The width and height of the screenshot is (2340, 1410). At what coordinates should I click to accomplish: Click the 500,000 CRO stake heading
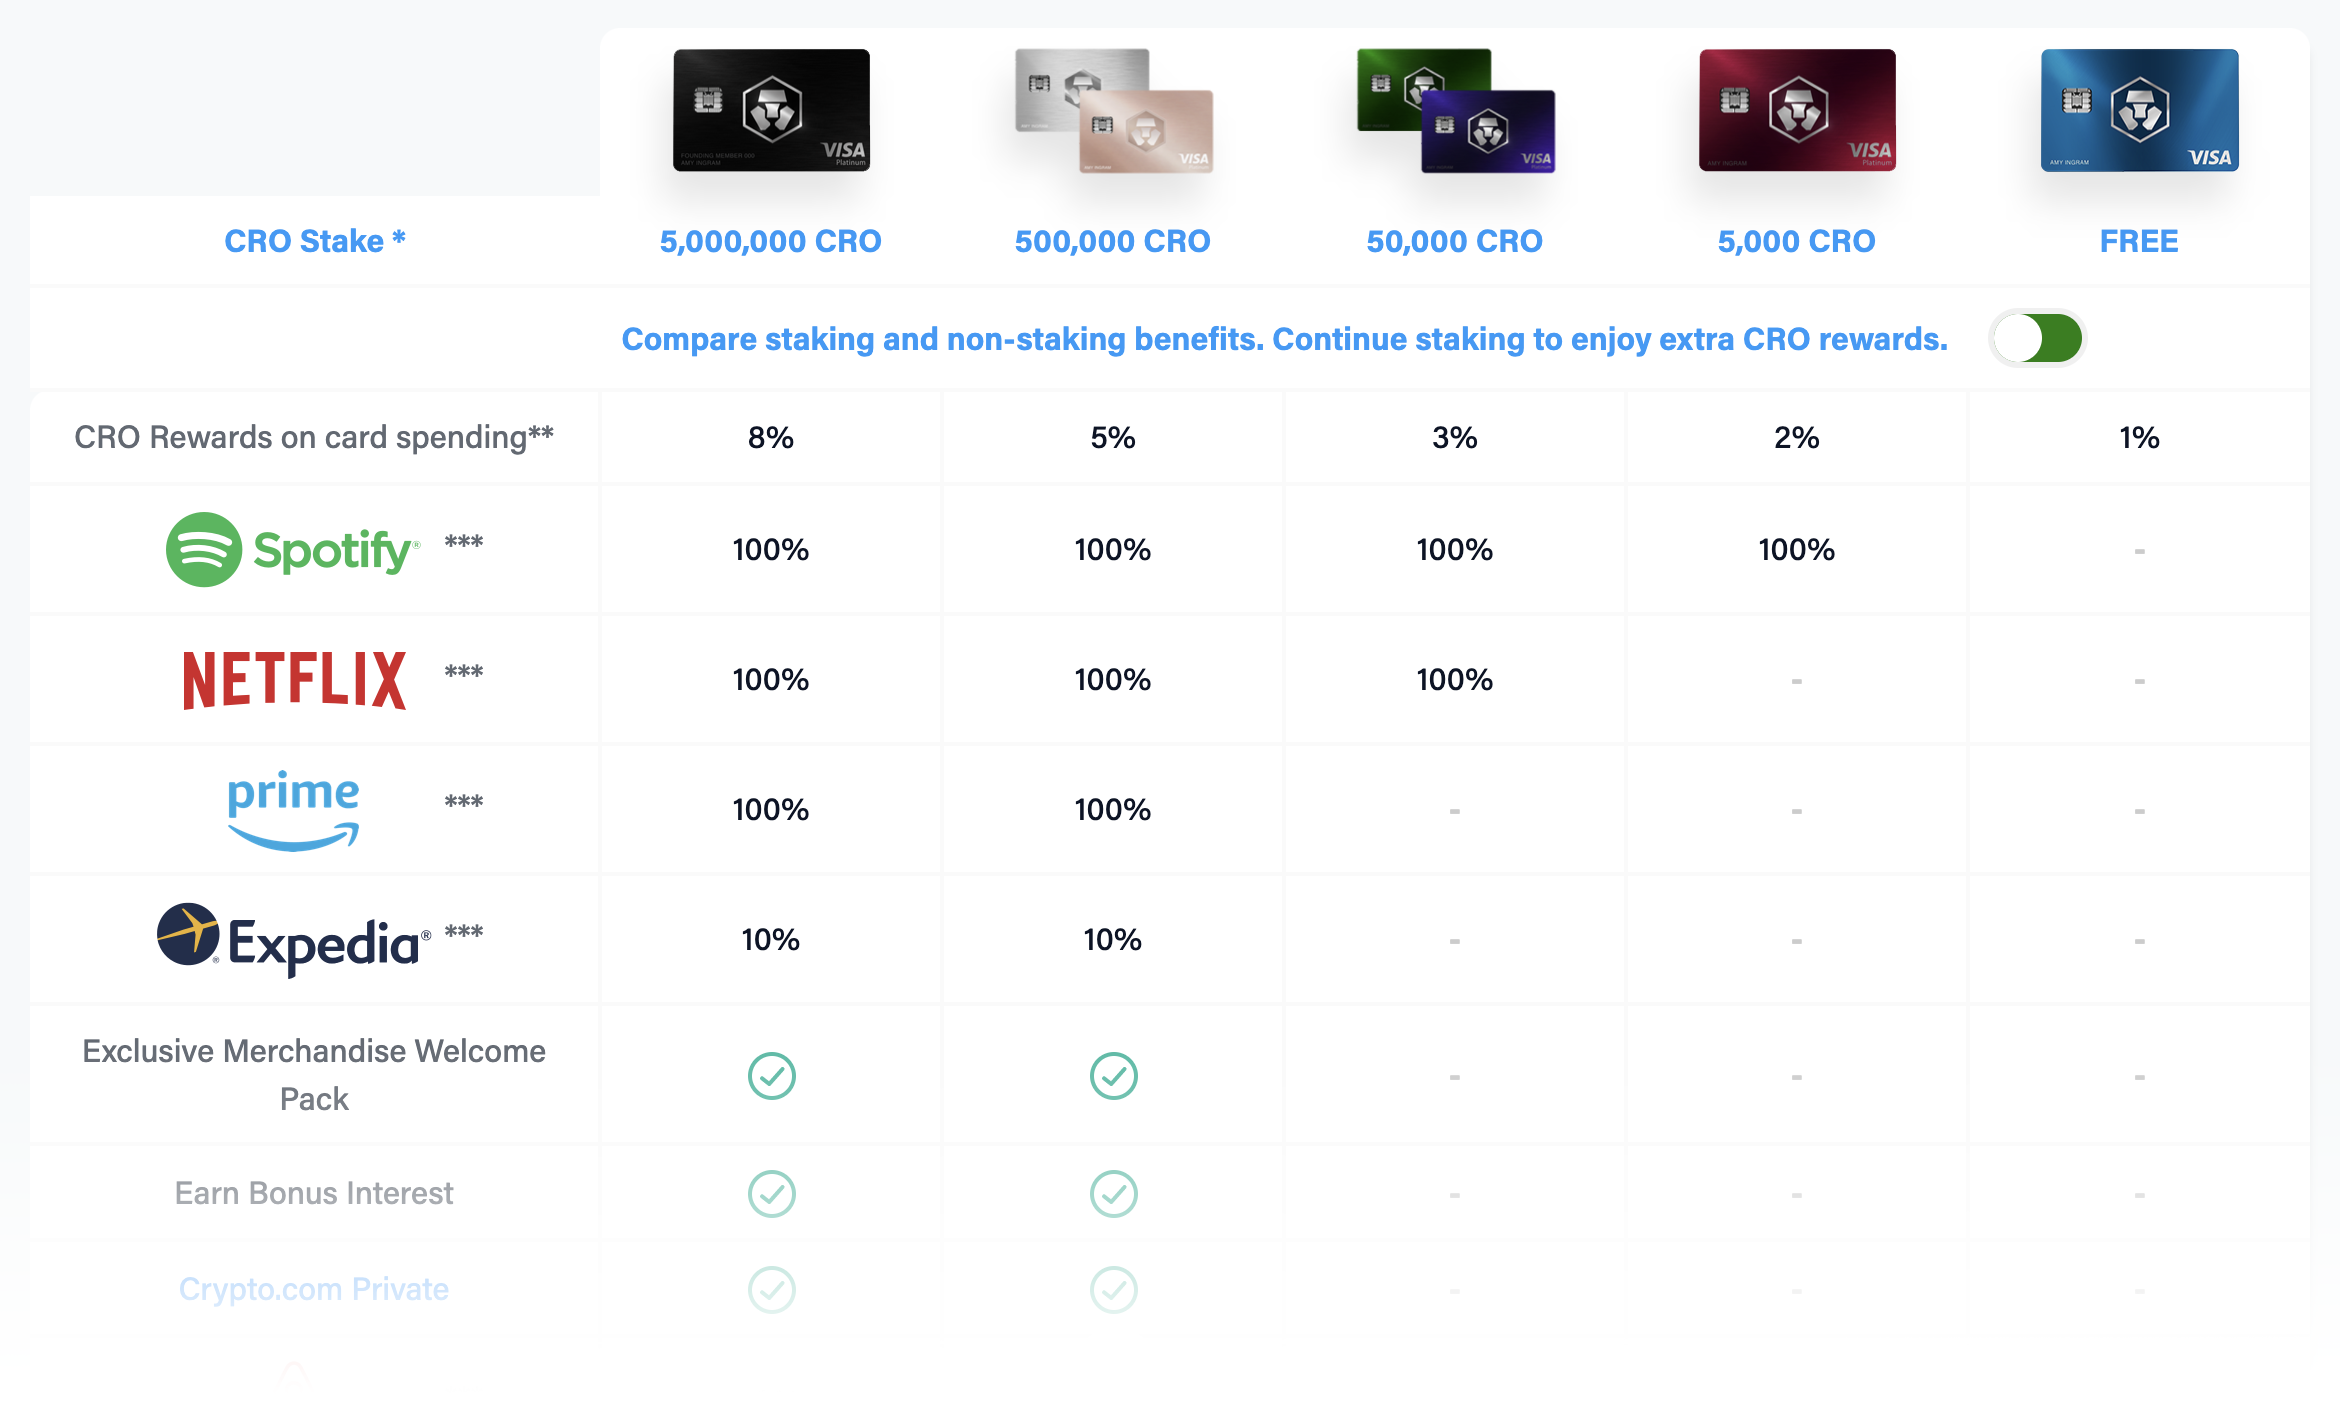coord(1112,241)
